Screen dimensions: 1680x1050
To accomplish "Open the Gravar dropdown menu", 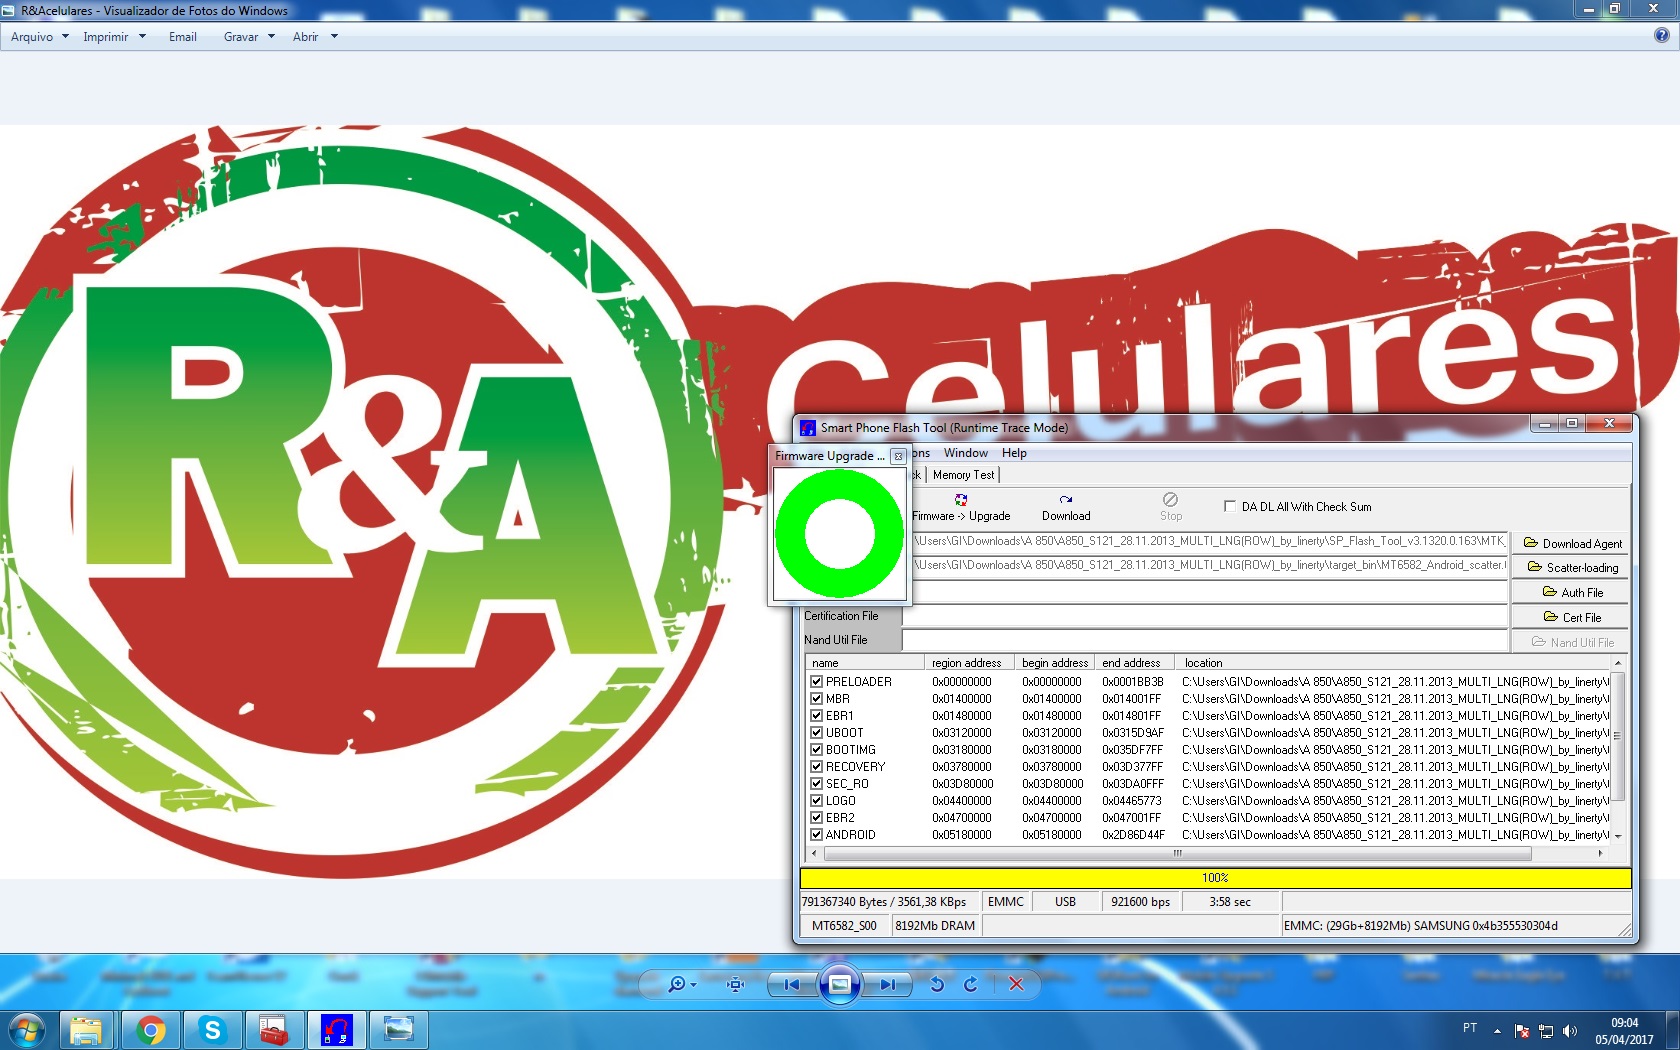I will pos(249,37).
